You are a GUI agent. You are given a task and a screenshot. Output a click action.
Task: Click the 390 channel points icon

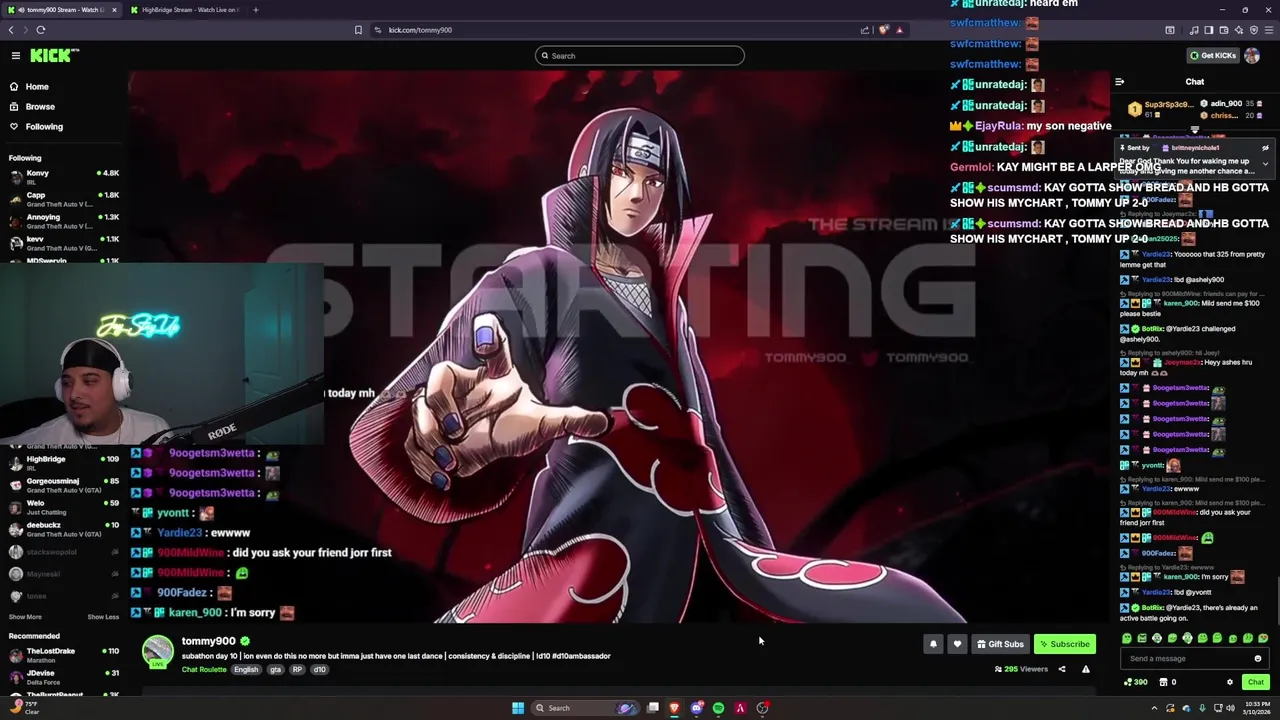coord(1135,682)
